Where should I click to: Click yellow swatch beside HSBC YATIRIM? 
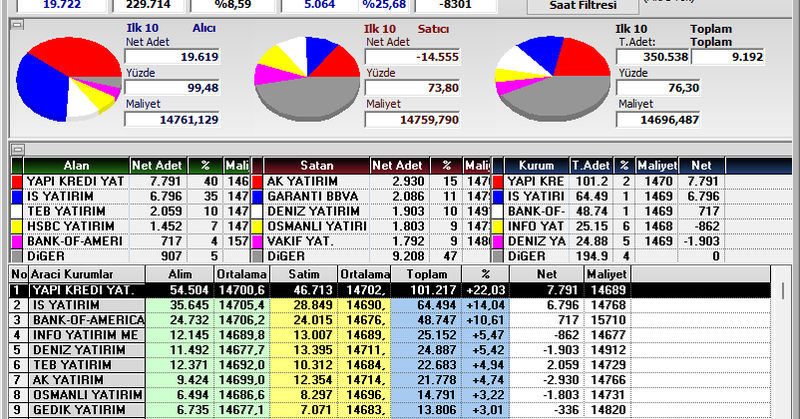[17, 226]
